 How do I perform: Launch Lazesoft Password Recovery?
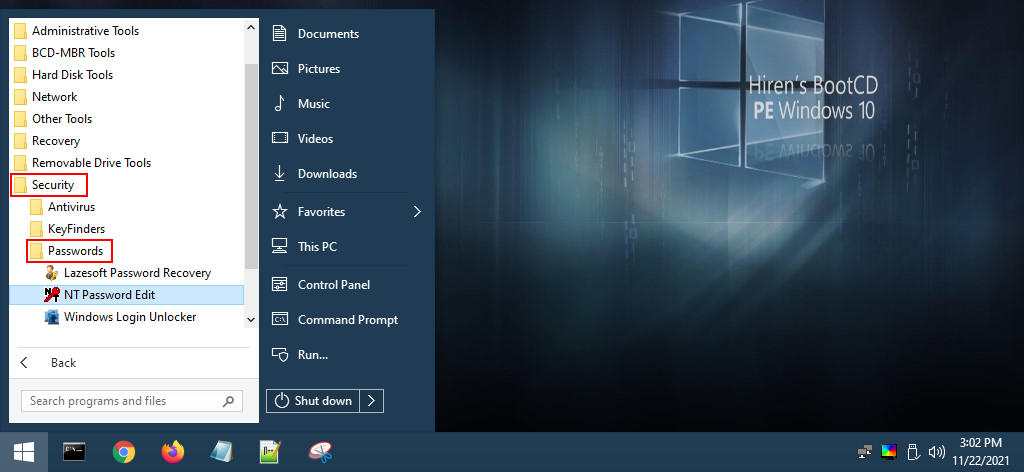pos(127,273)
